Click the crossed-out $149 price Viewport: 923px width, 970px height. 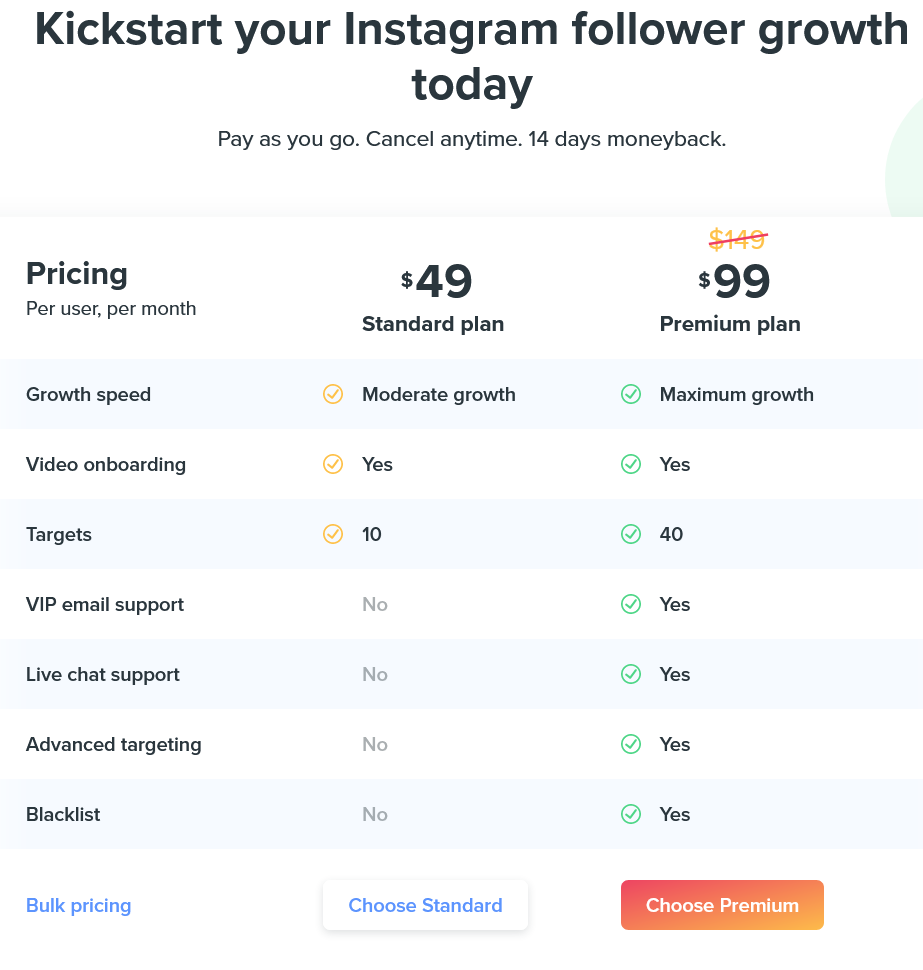click(x=737, y=240)
